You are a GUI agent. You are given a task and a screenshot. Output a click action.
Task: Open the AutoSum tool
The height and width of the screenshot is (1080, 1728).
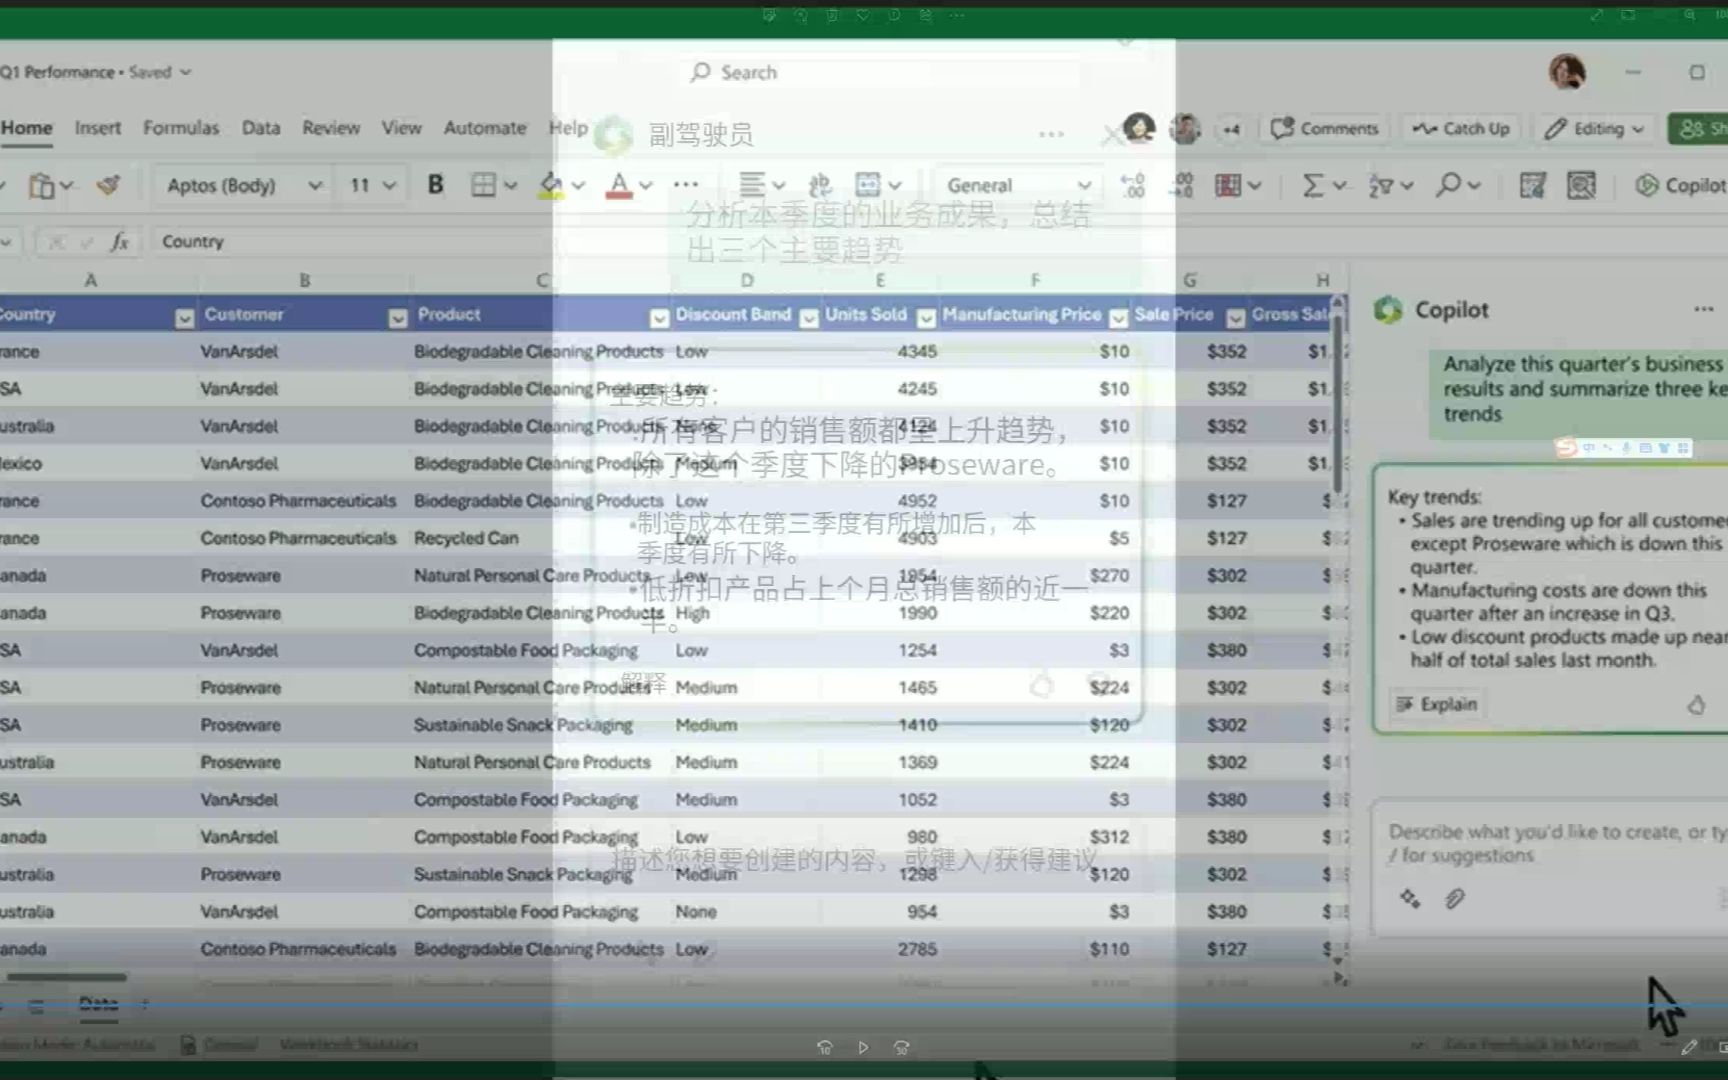pyautogui.click(x=1313, y=185)
